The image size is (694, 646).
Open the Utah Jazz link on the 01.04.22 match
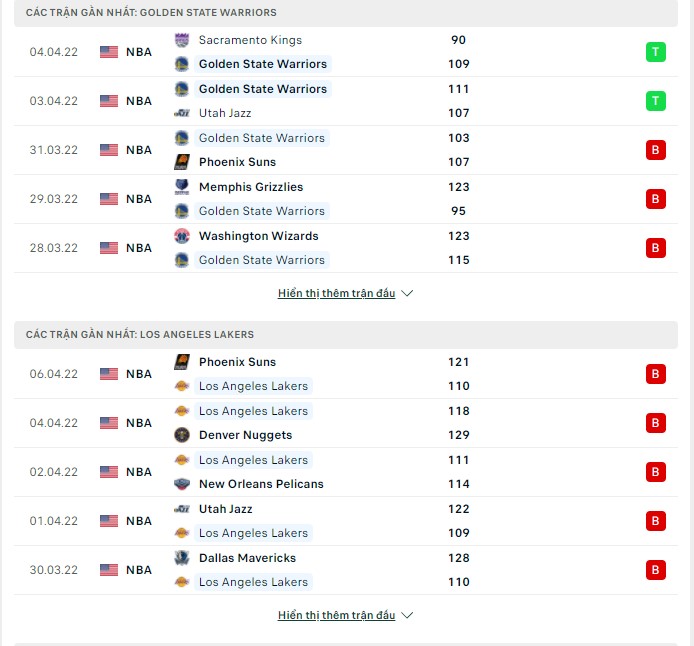pos(225,509)
